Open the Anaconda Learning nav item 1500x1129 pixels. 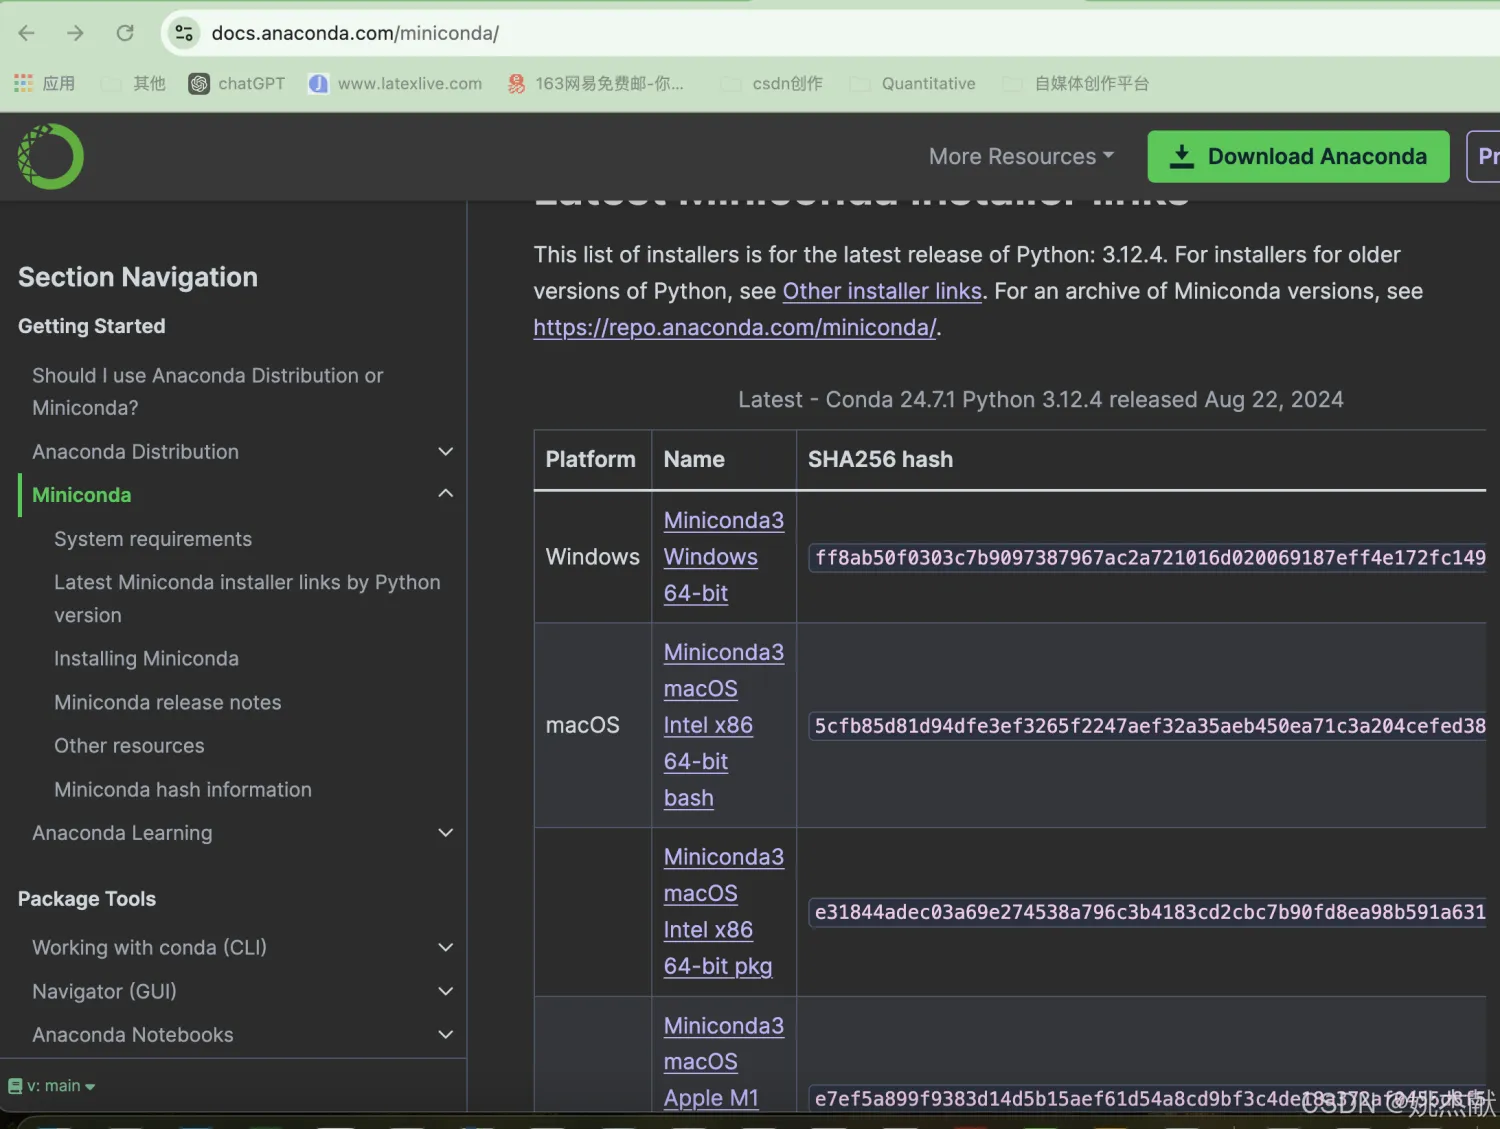coord(122,833)
